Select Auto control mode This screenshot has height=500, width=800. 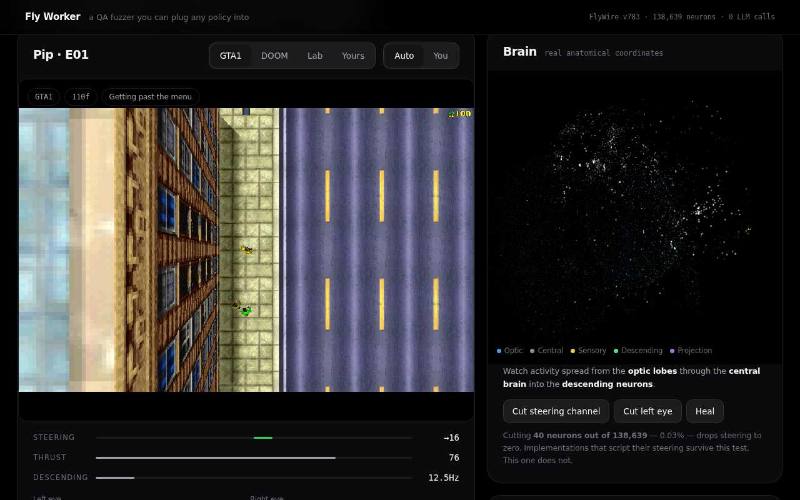coord(404,56)
